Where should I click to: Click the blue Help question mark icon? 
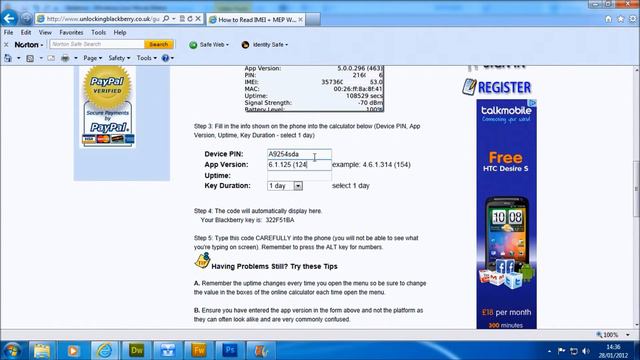tap(165, 58)
